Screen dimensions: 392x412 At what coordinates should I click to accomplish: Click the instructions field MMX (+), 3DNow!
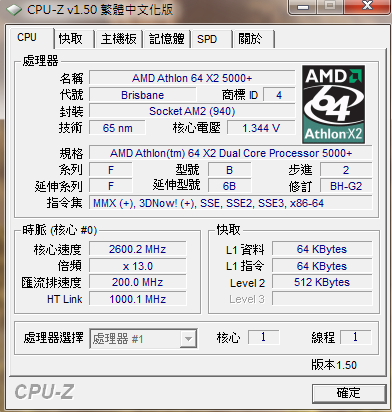[231, 203]
